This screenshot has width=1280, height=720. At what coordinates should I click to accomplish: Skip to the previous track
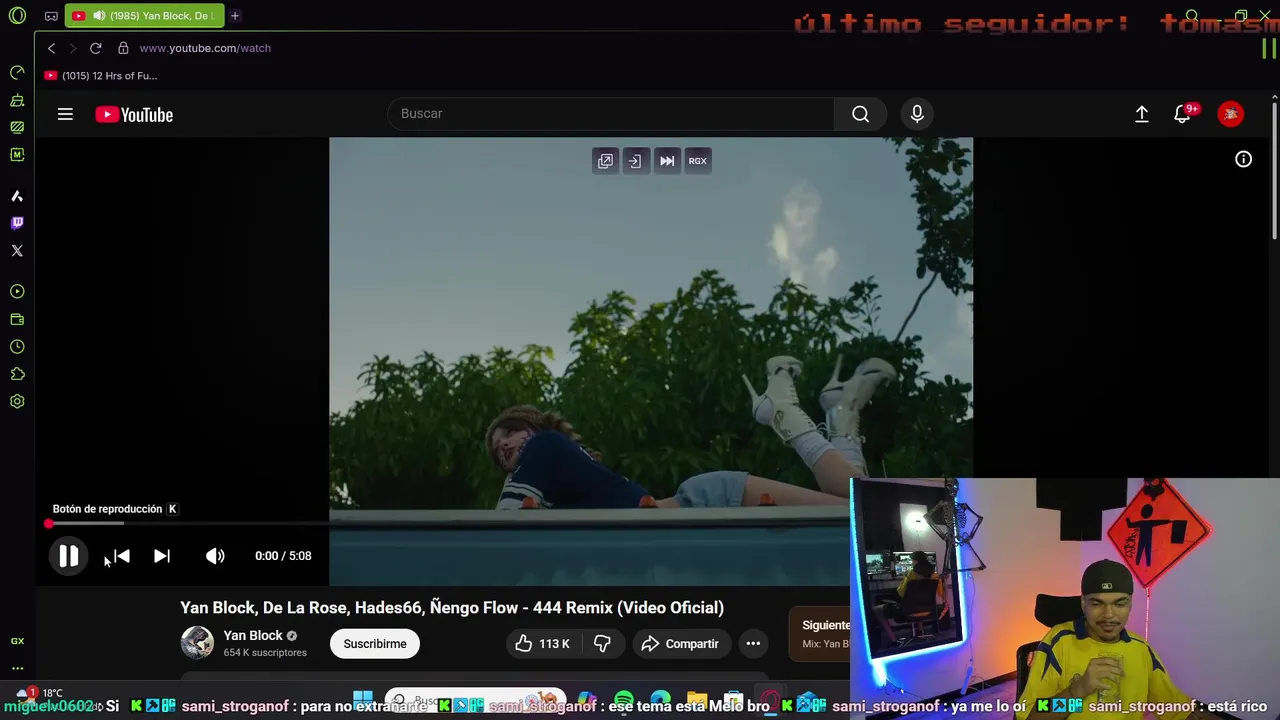coord(121,556)
